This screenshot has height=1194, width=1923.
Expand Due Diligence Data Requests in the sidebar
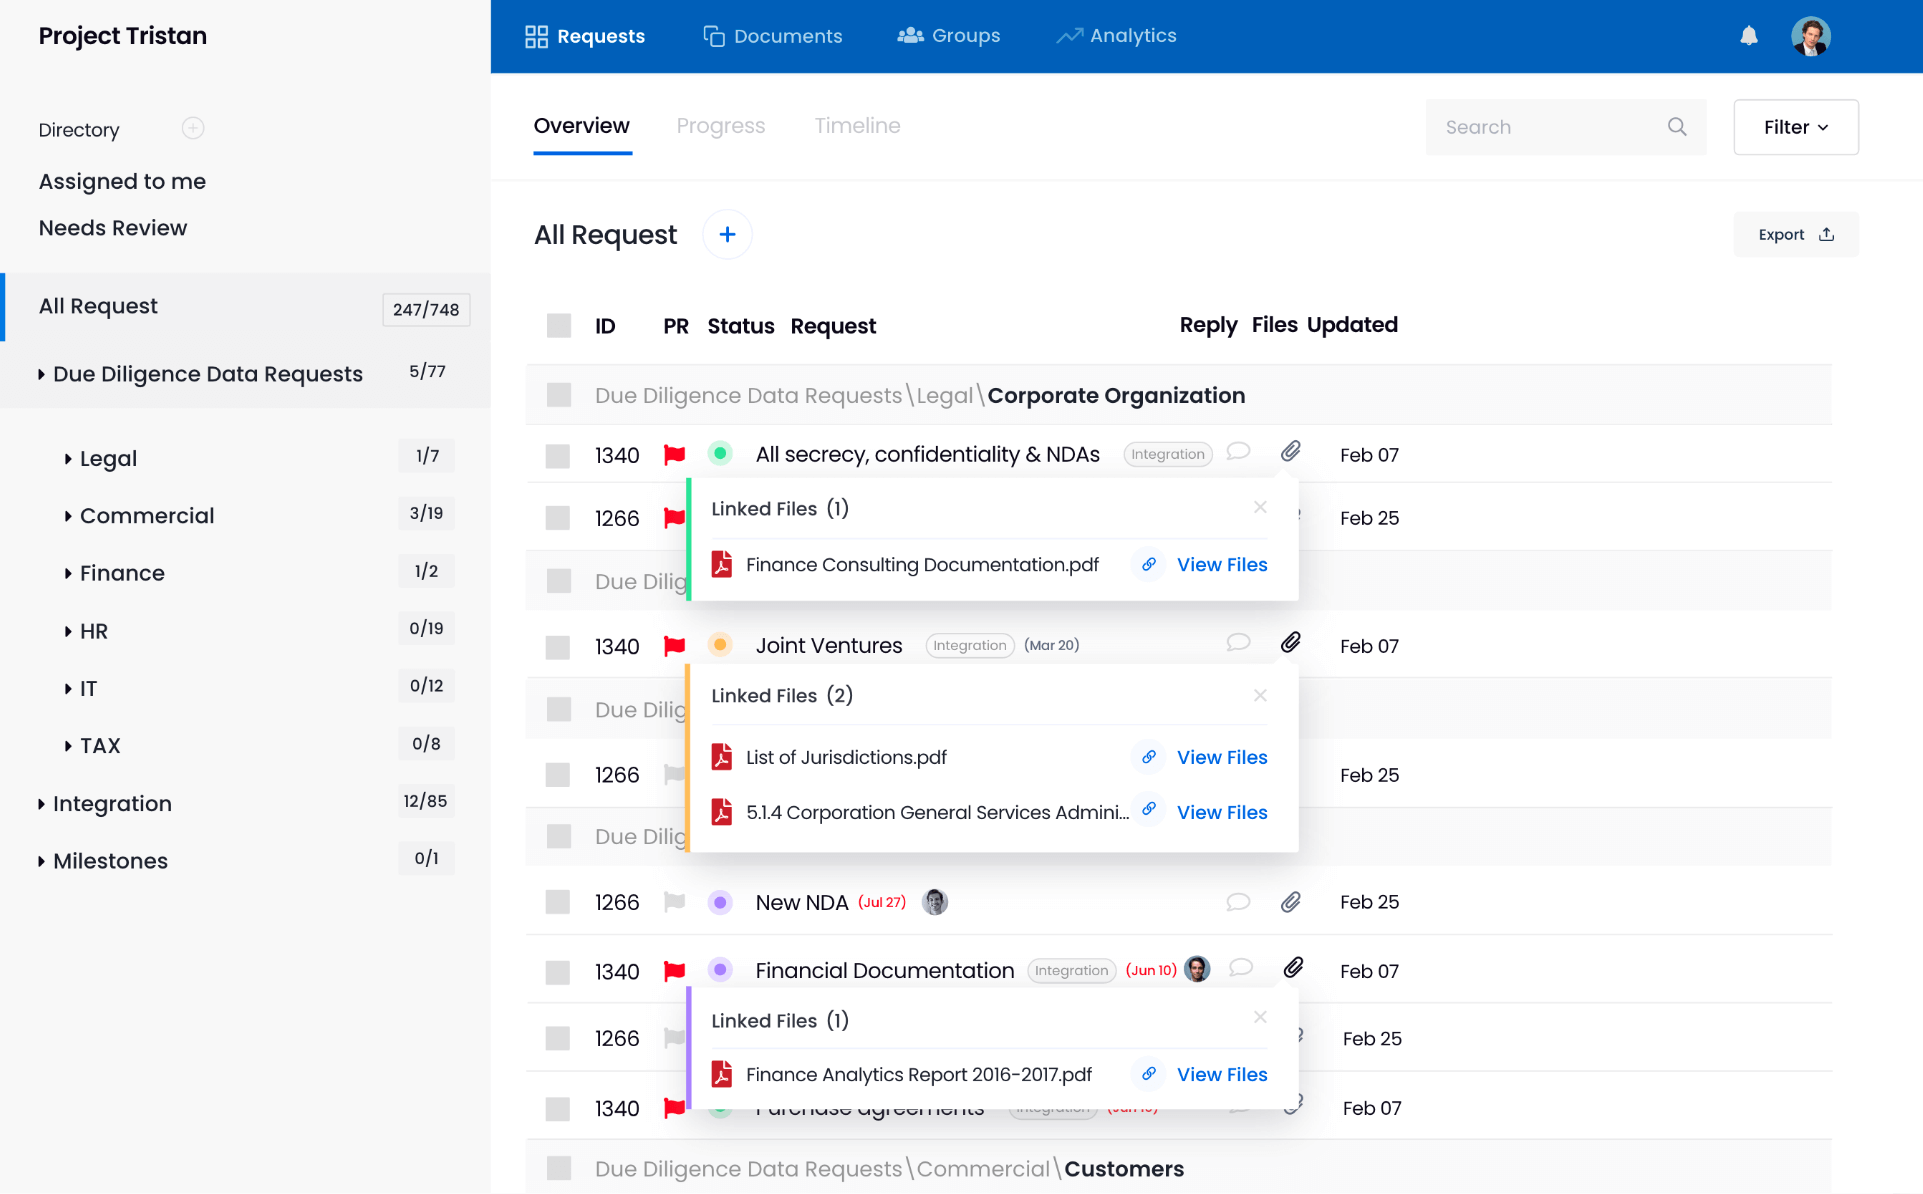[x=43, y=373]
